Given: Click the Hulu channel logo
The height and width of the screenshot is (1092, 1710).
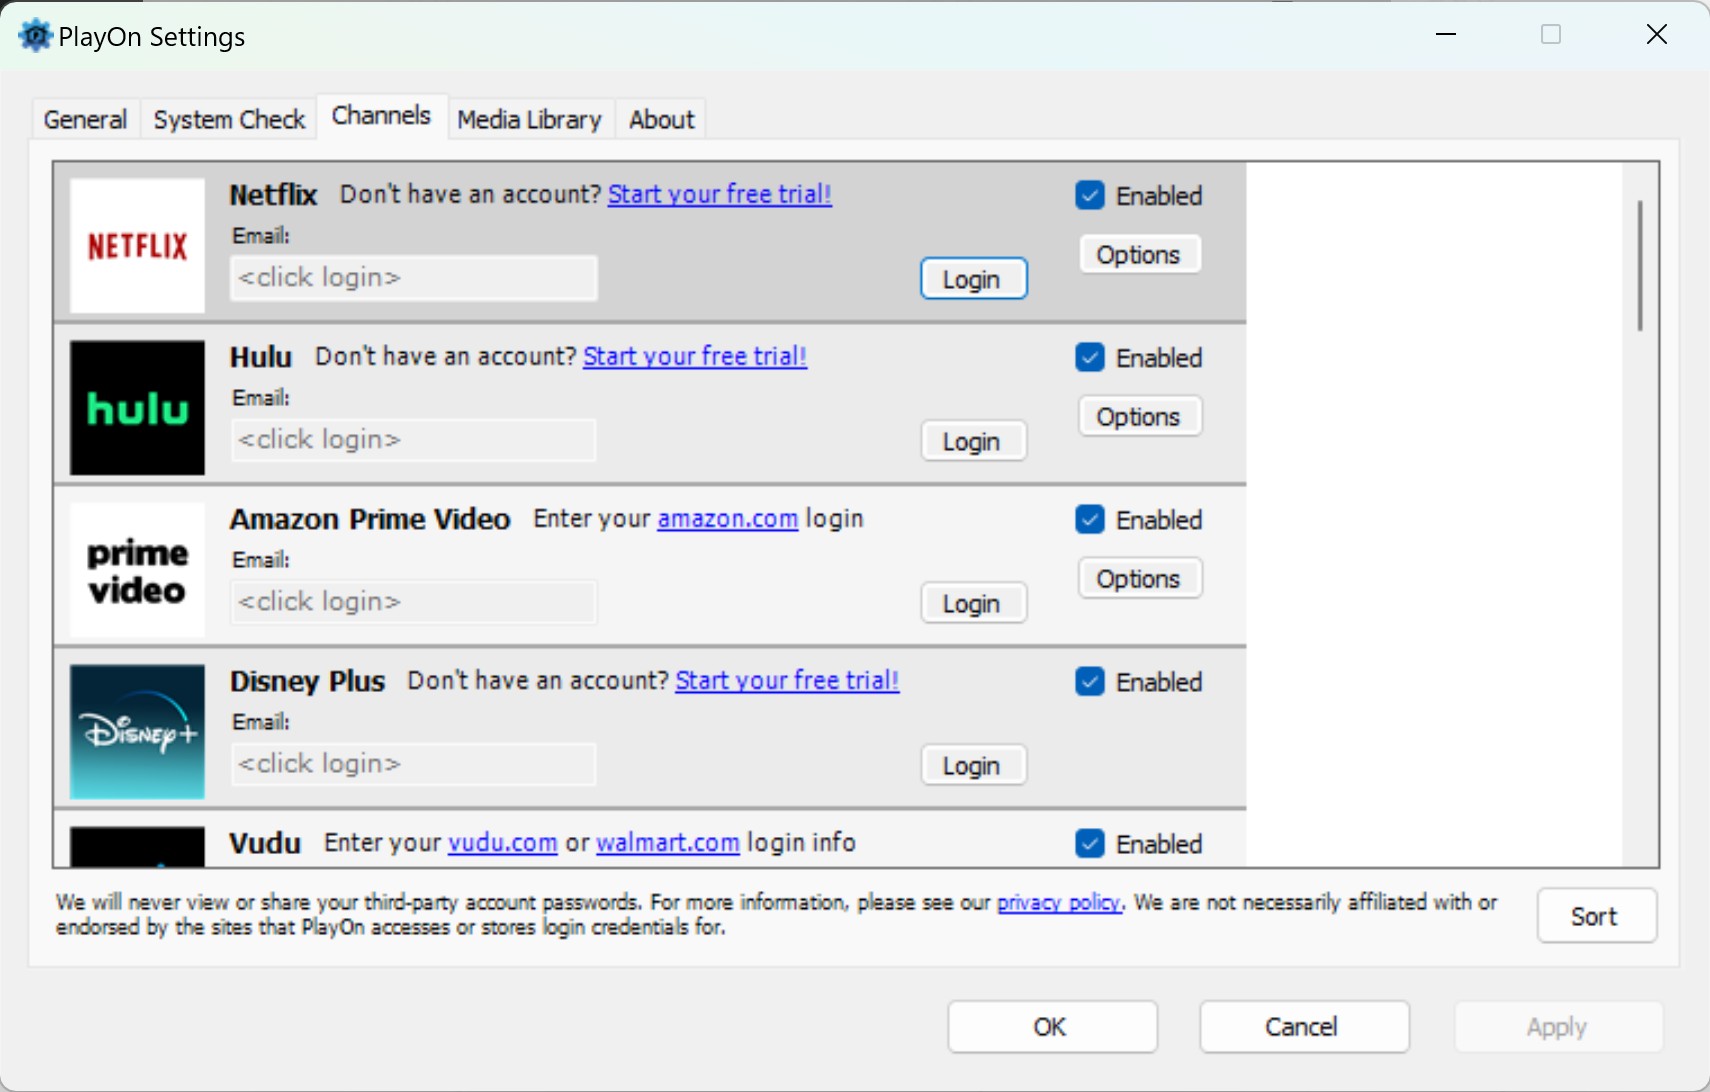Looking at the screenshot, I should tap(137, 407).
